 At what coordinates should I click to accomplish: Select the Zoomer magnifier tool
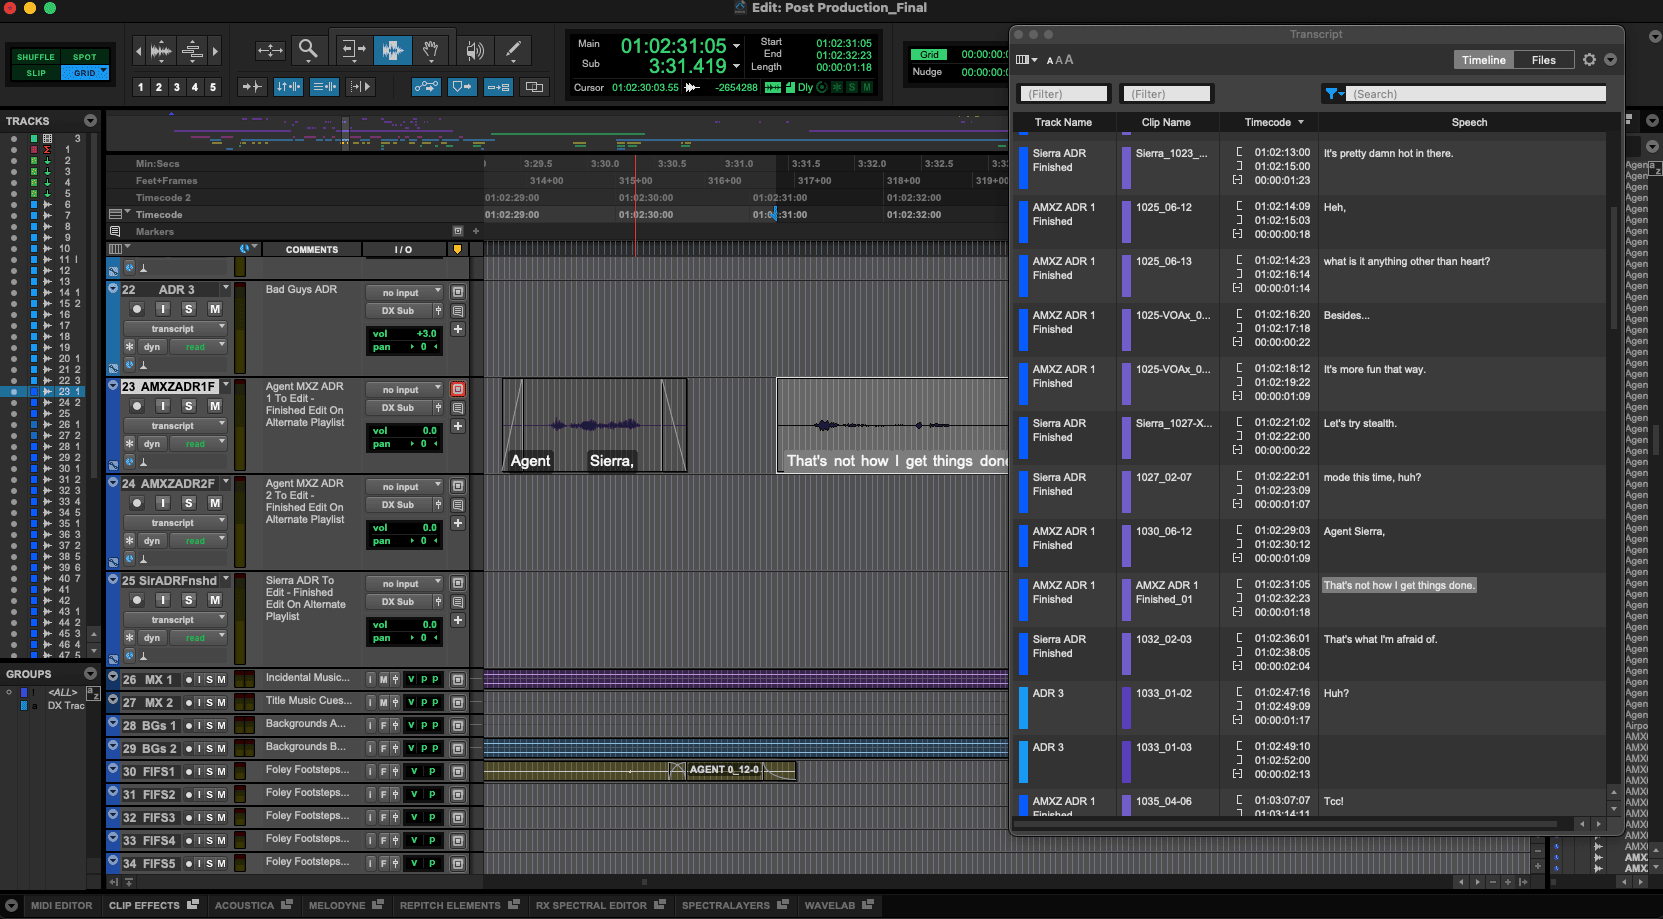tap(308, 49)
